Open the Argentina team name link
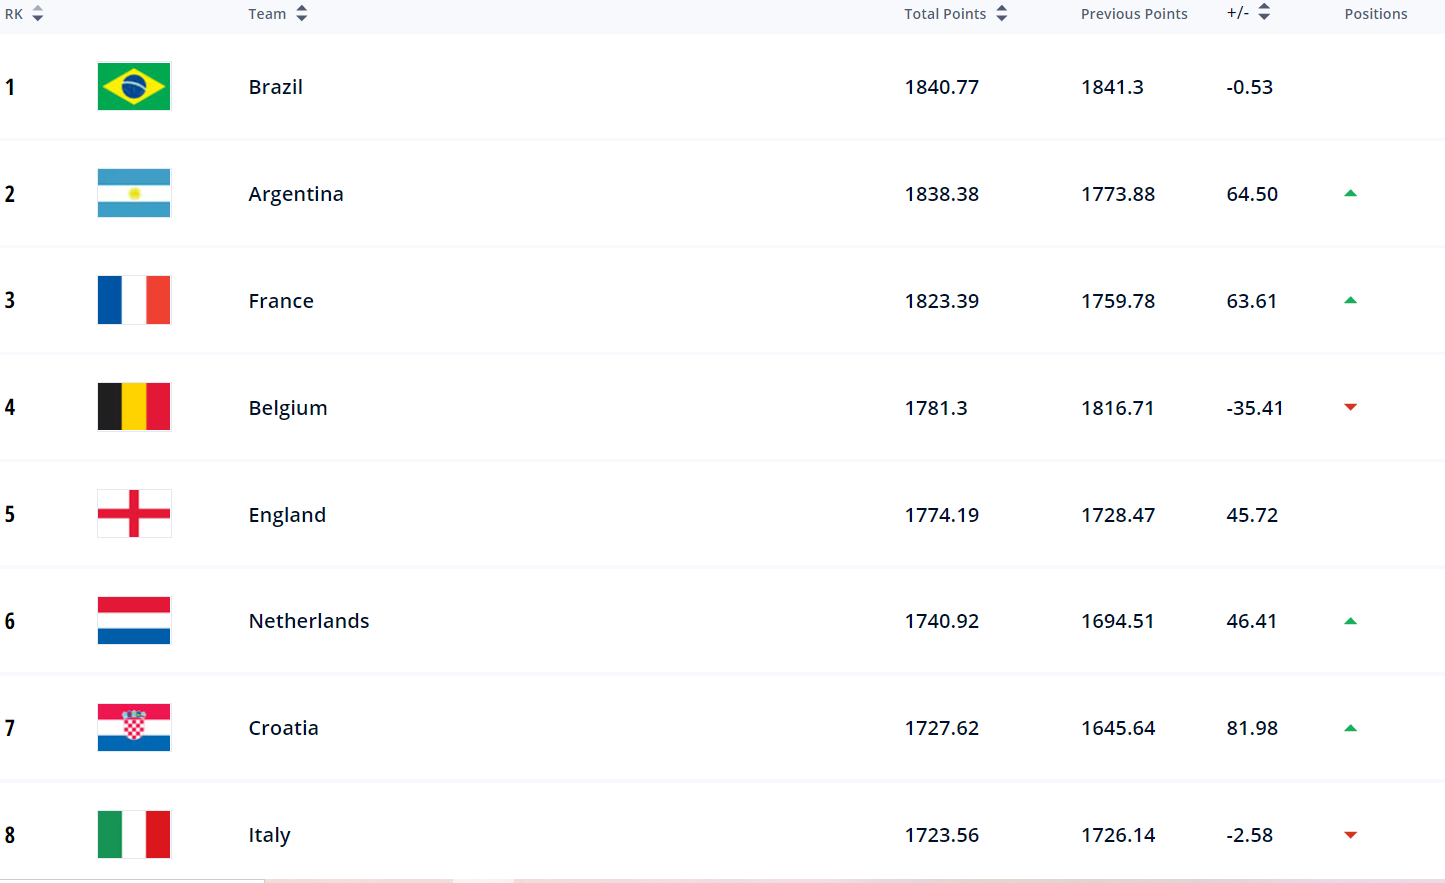Viewport: 1445px width, 883px height. (296, 194)
